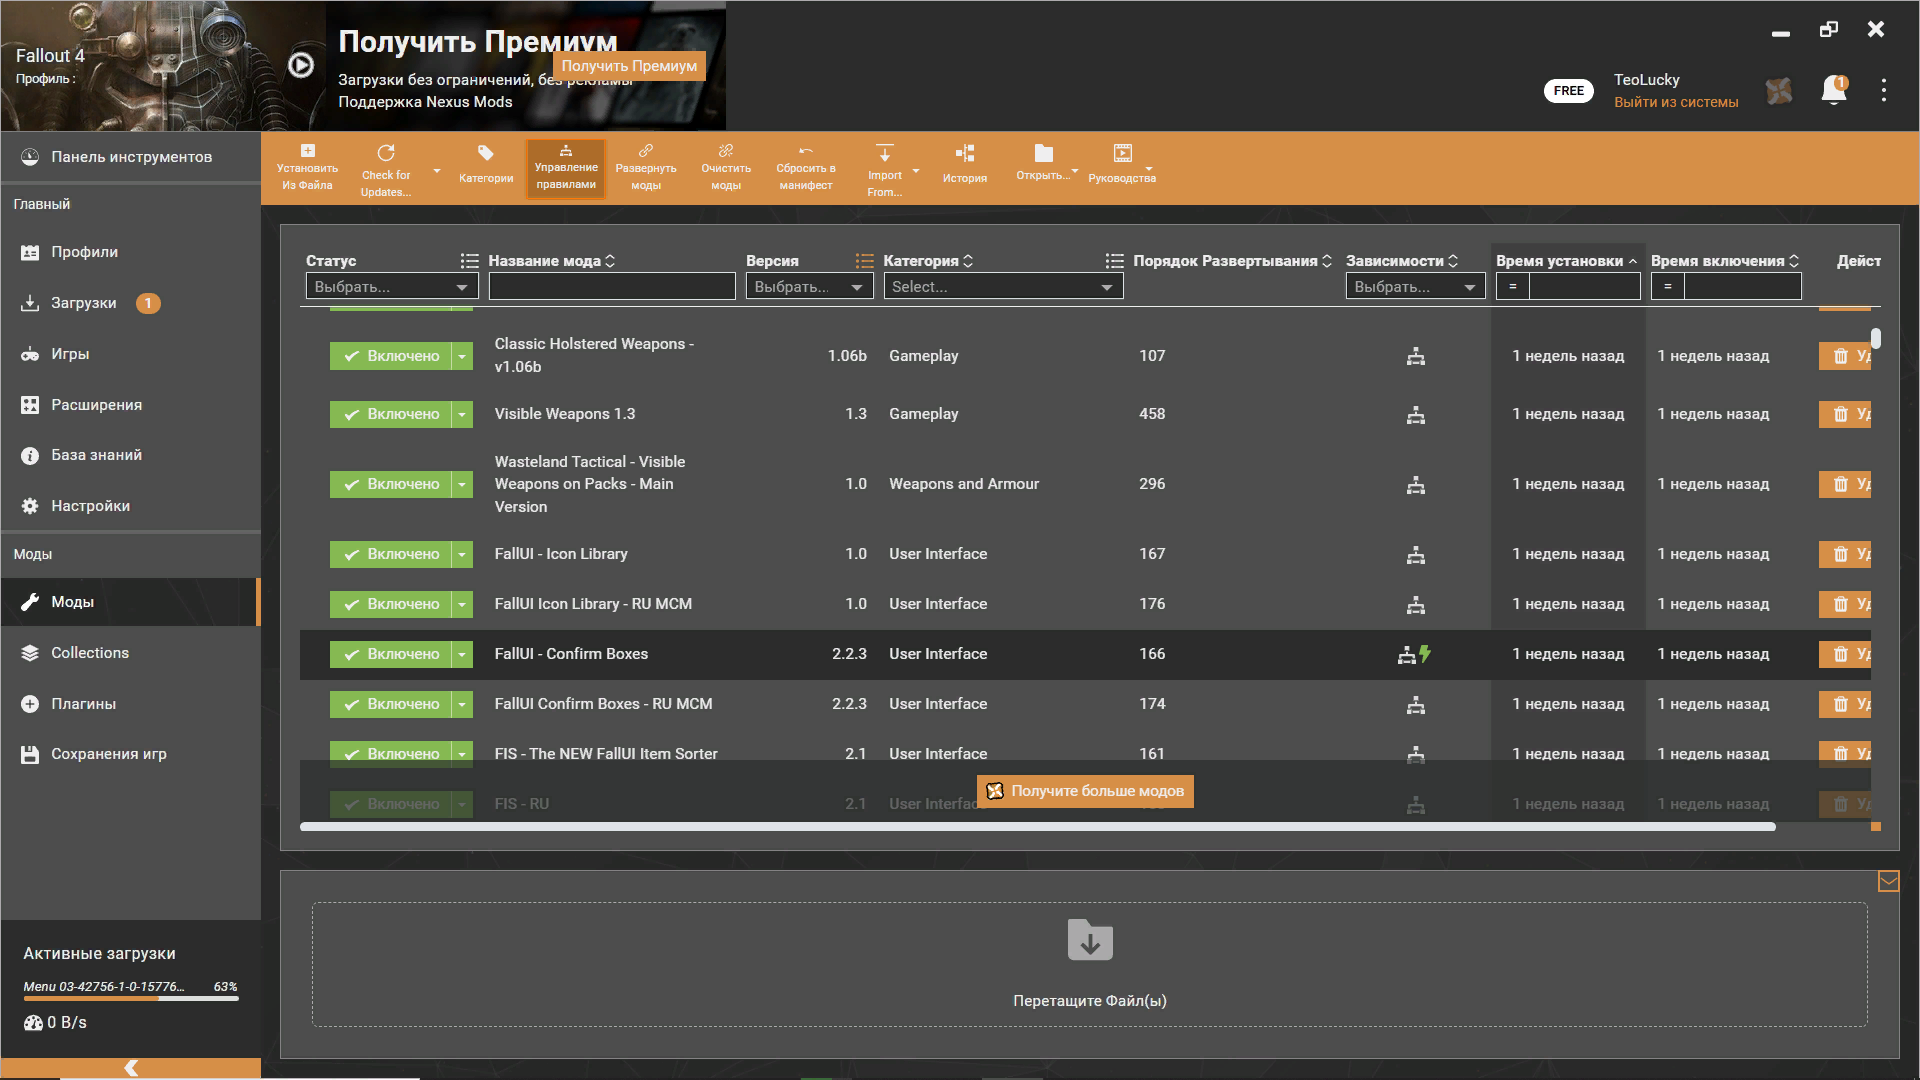Click Check for Updates refresh icon

[x=385, y=153]
